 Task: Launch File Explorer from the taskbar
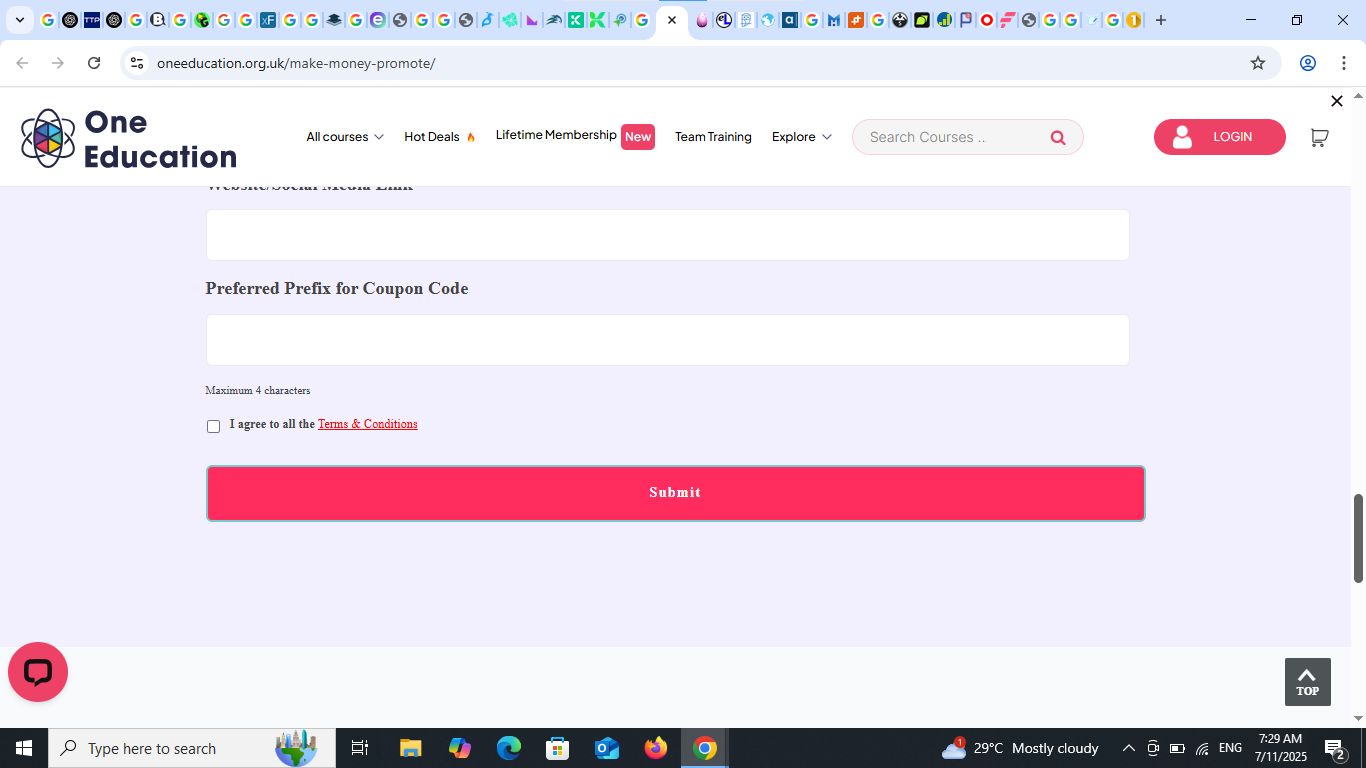(410, 748)
